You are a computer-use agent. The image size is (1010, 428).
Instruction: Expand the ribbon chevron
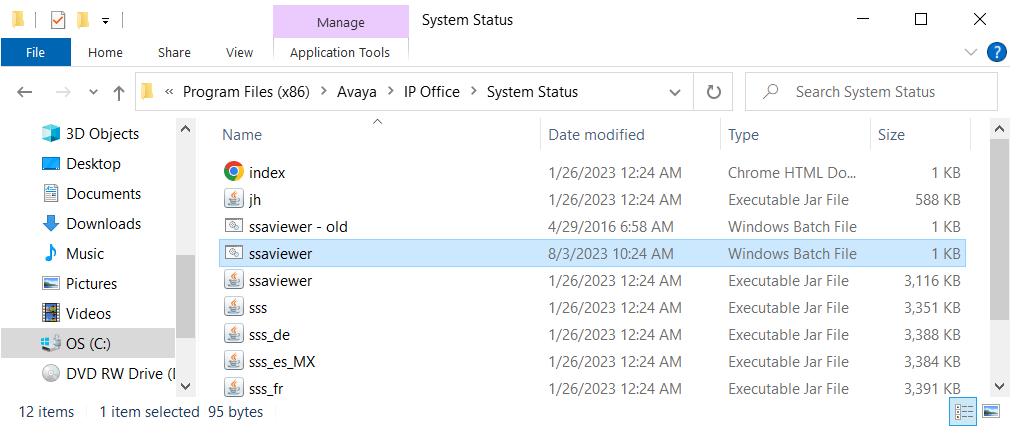tap(971, 52)
